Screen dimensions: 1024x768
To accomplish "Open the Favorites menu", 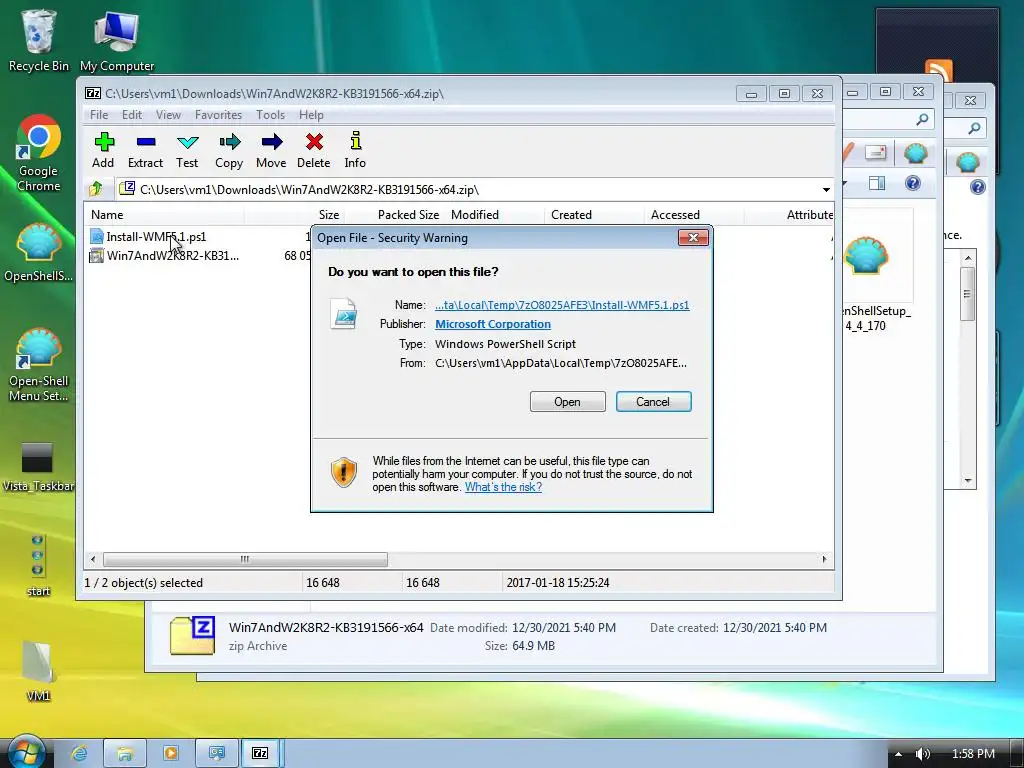I will click(x=218, y=115).
